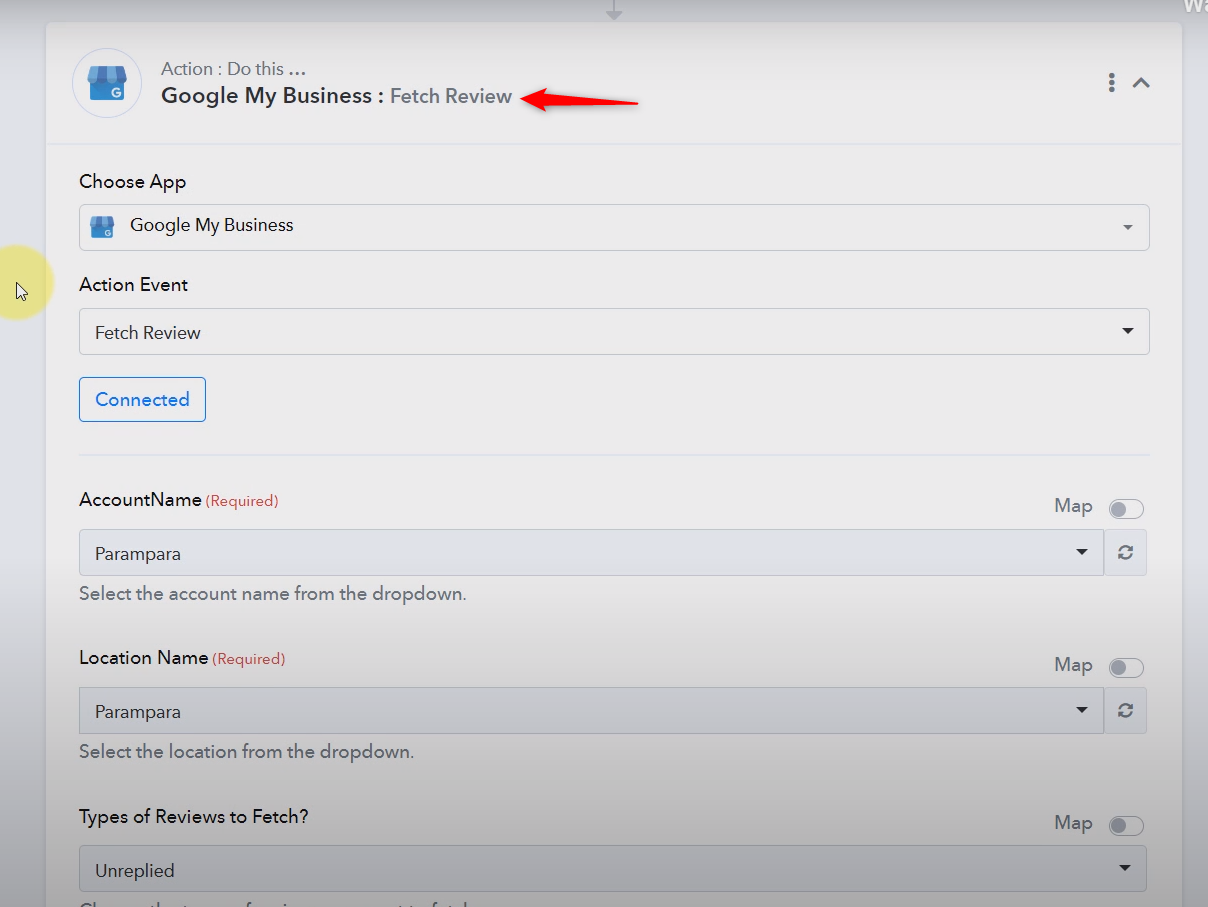Click the 'Select the location from the dropdown.' hint
Image resolution: width=1208 pixels, height=907 pixels.
(246, 751)
